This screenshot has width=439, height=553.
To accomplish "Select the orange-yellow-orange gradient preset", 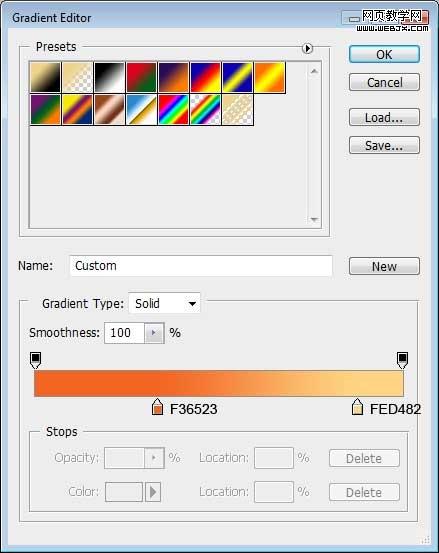I will [269, 77].
